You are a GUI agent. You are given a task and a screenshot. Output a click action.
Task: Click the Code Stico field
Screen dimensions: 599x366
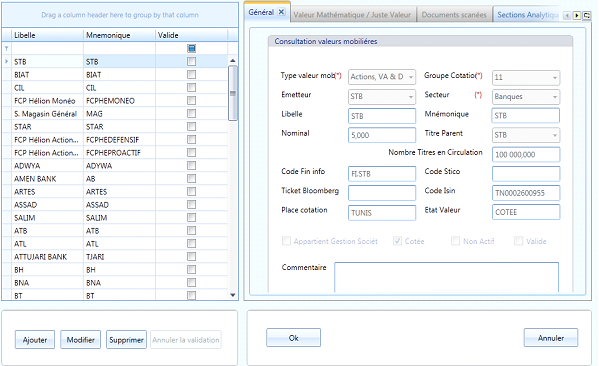[x=526, y=174]
